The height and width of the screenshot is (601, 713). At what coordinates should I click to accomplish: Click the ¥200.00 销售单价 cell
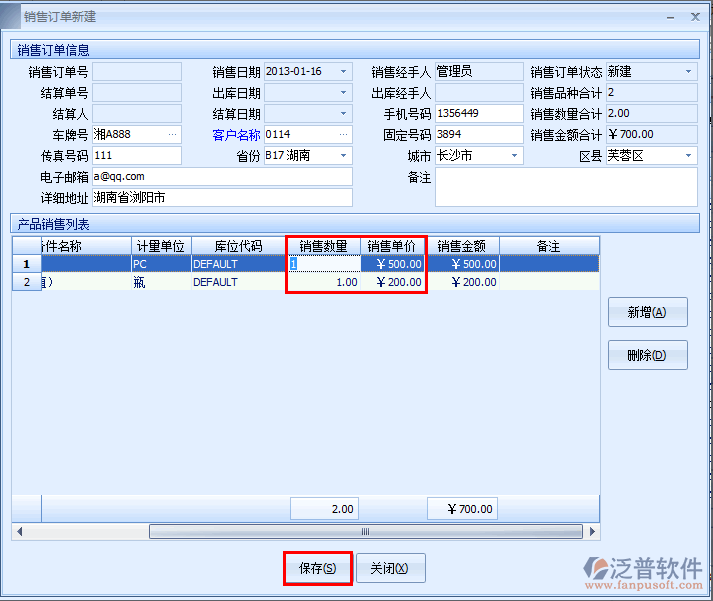click(x=393, y=282)
